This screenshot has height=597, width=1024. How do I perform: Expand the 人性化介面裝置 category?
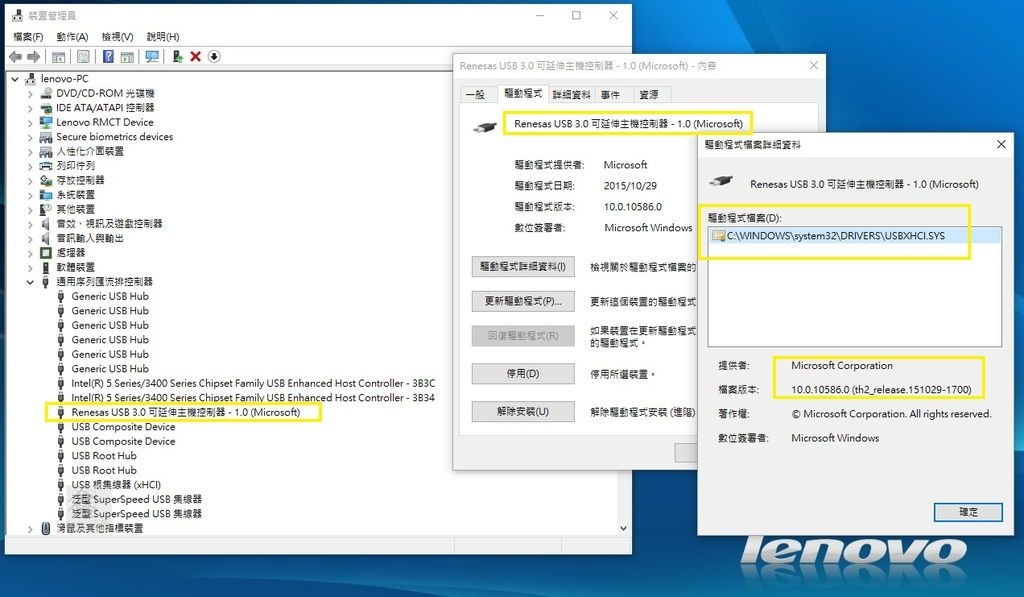click(30, 152)
